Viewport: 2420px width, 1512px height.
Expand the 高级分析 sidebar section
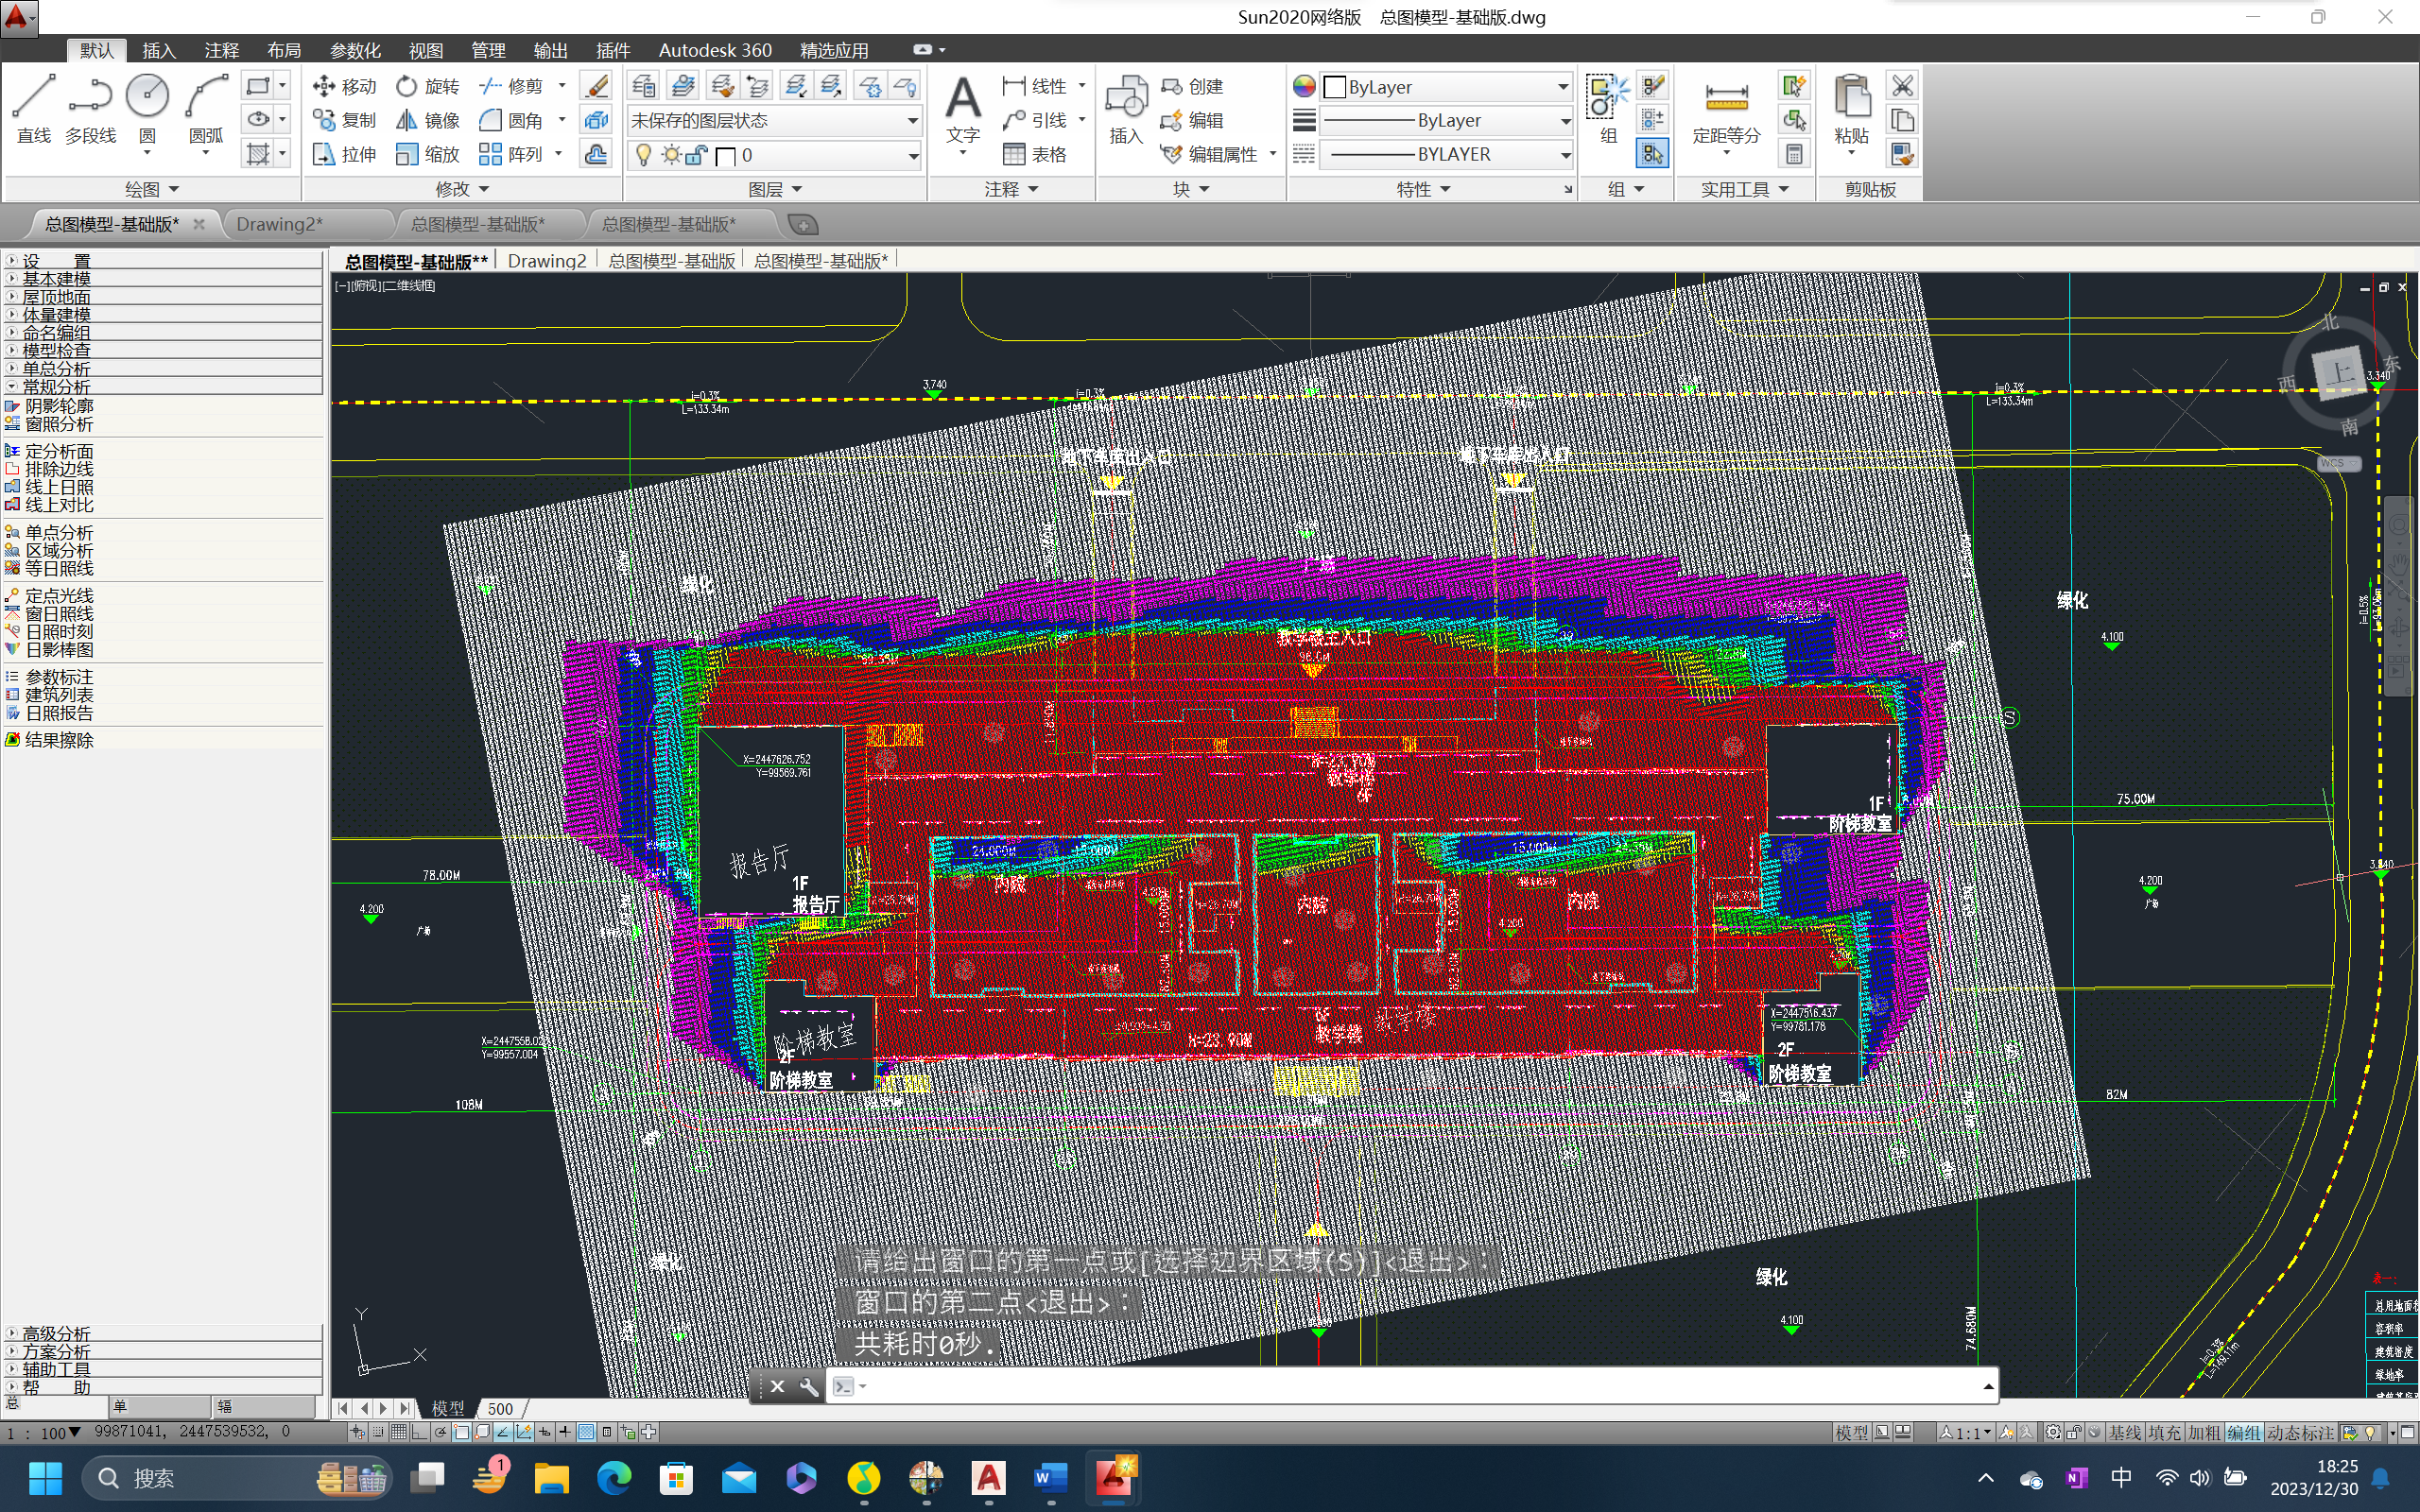point(56,1334)
